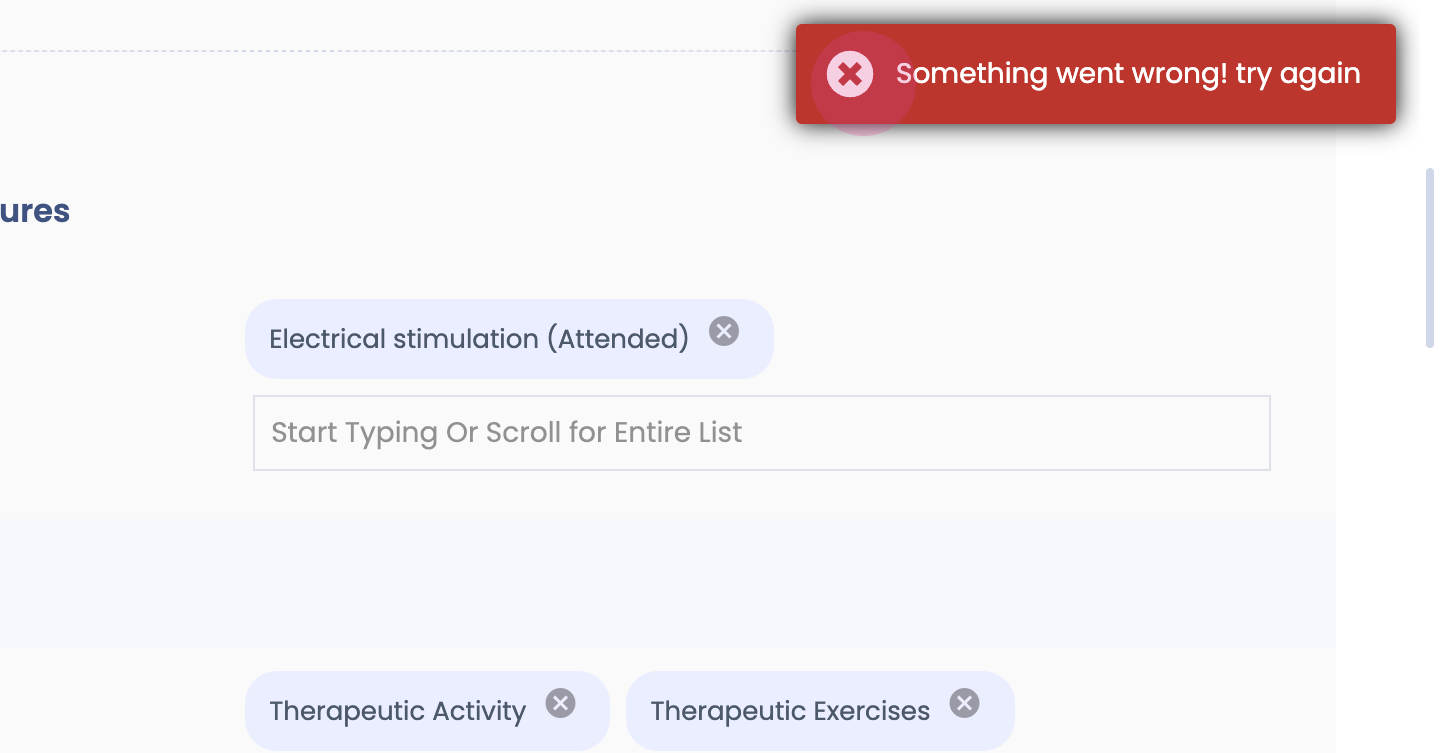Click the dashed divider line at the top
The width and height of the screenshot is (1440, 753).
400,50
